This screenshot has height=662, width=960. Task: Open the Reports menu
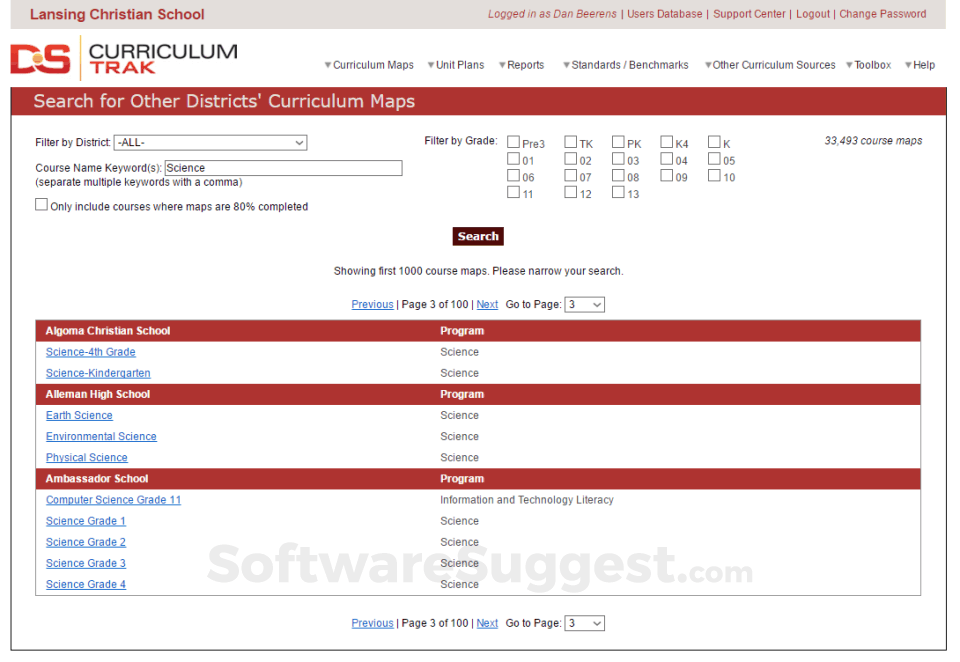521,64
